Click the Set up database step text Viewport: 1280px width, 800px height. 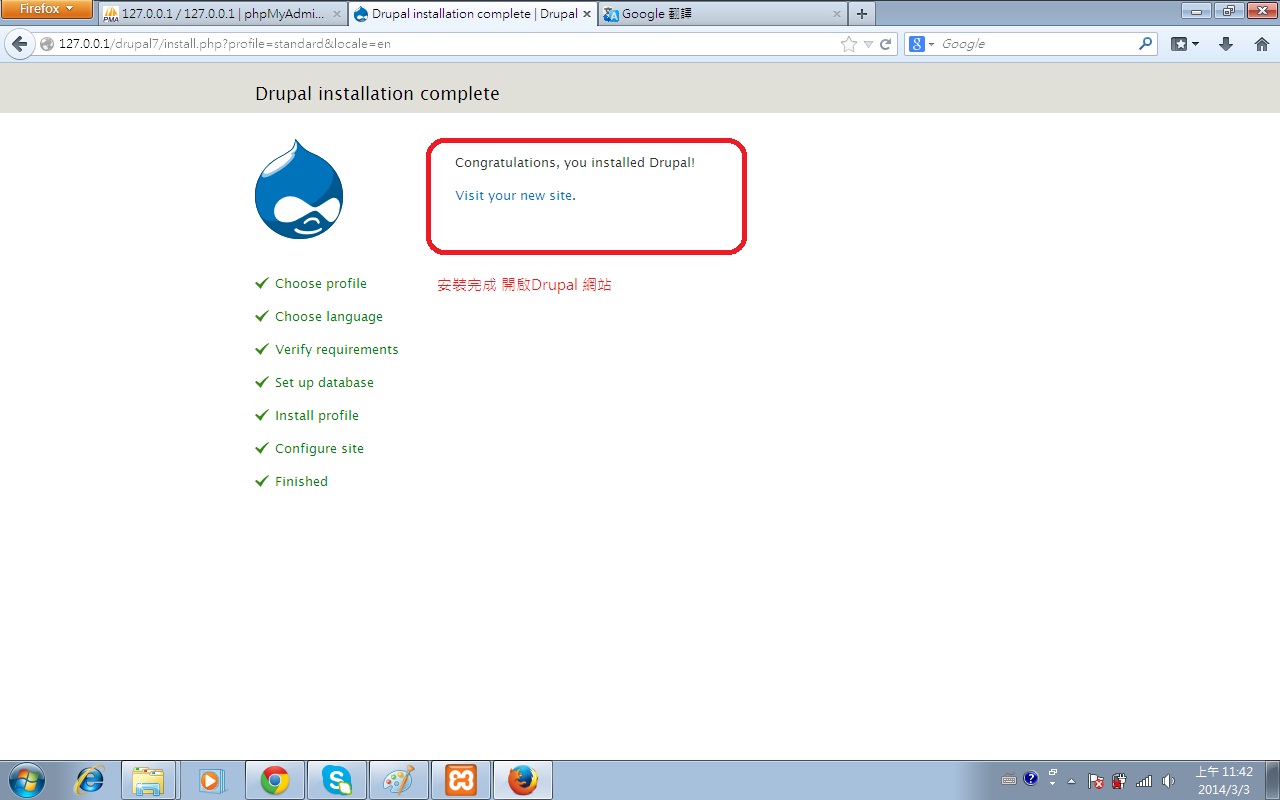coord(324,382)
